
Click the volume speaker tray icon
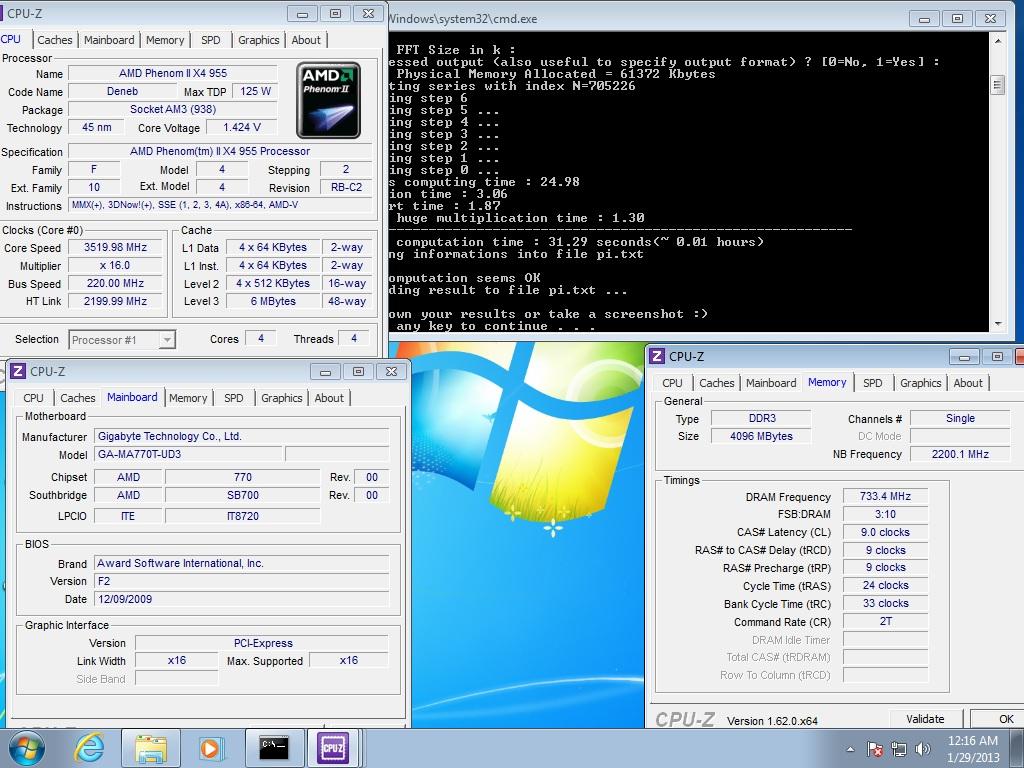tap(923, 749)
